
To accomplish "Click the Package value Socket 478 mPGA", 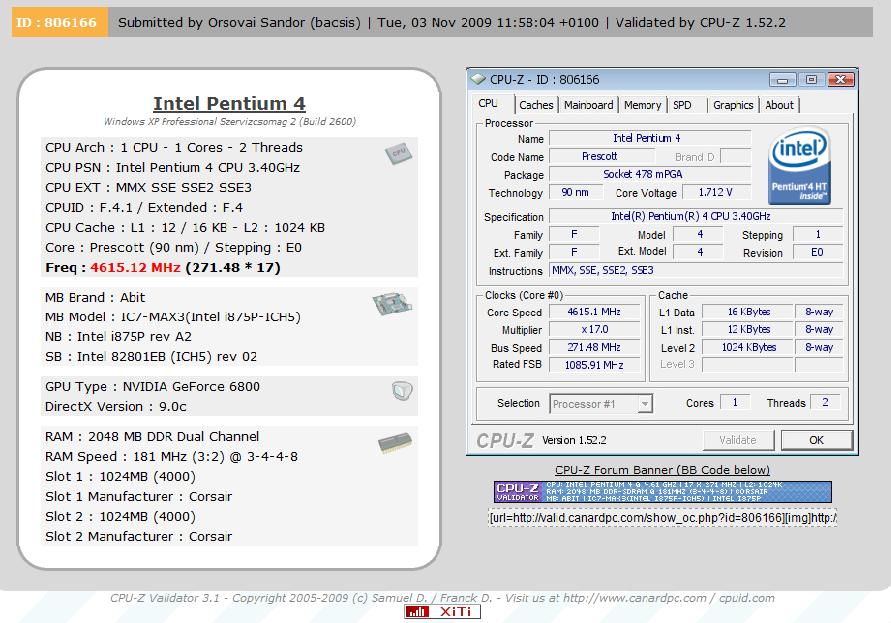I will (649, 174).
